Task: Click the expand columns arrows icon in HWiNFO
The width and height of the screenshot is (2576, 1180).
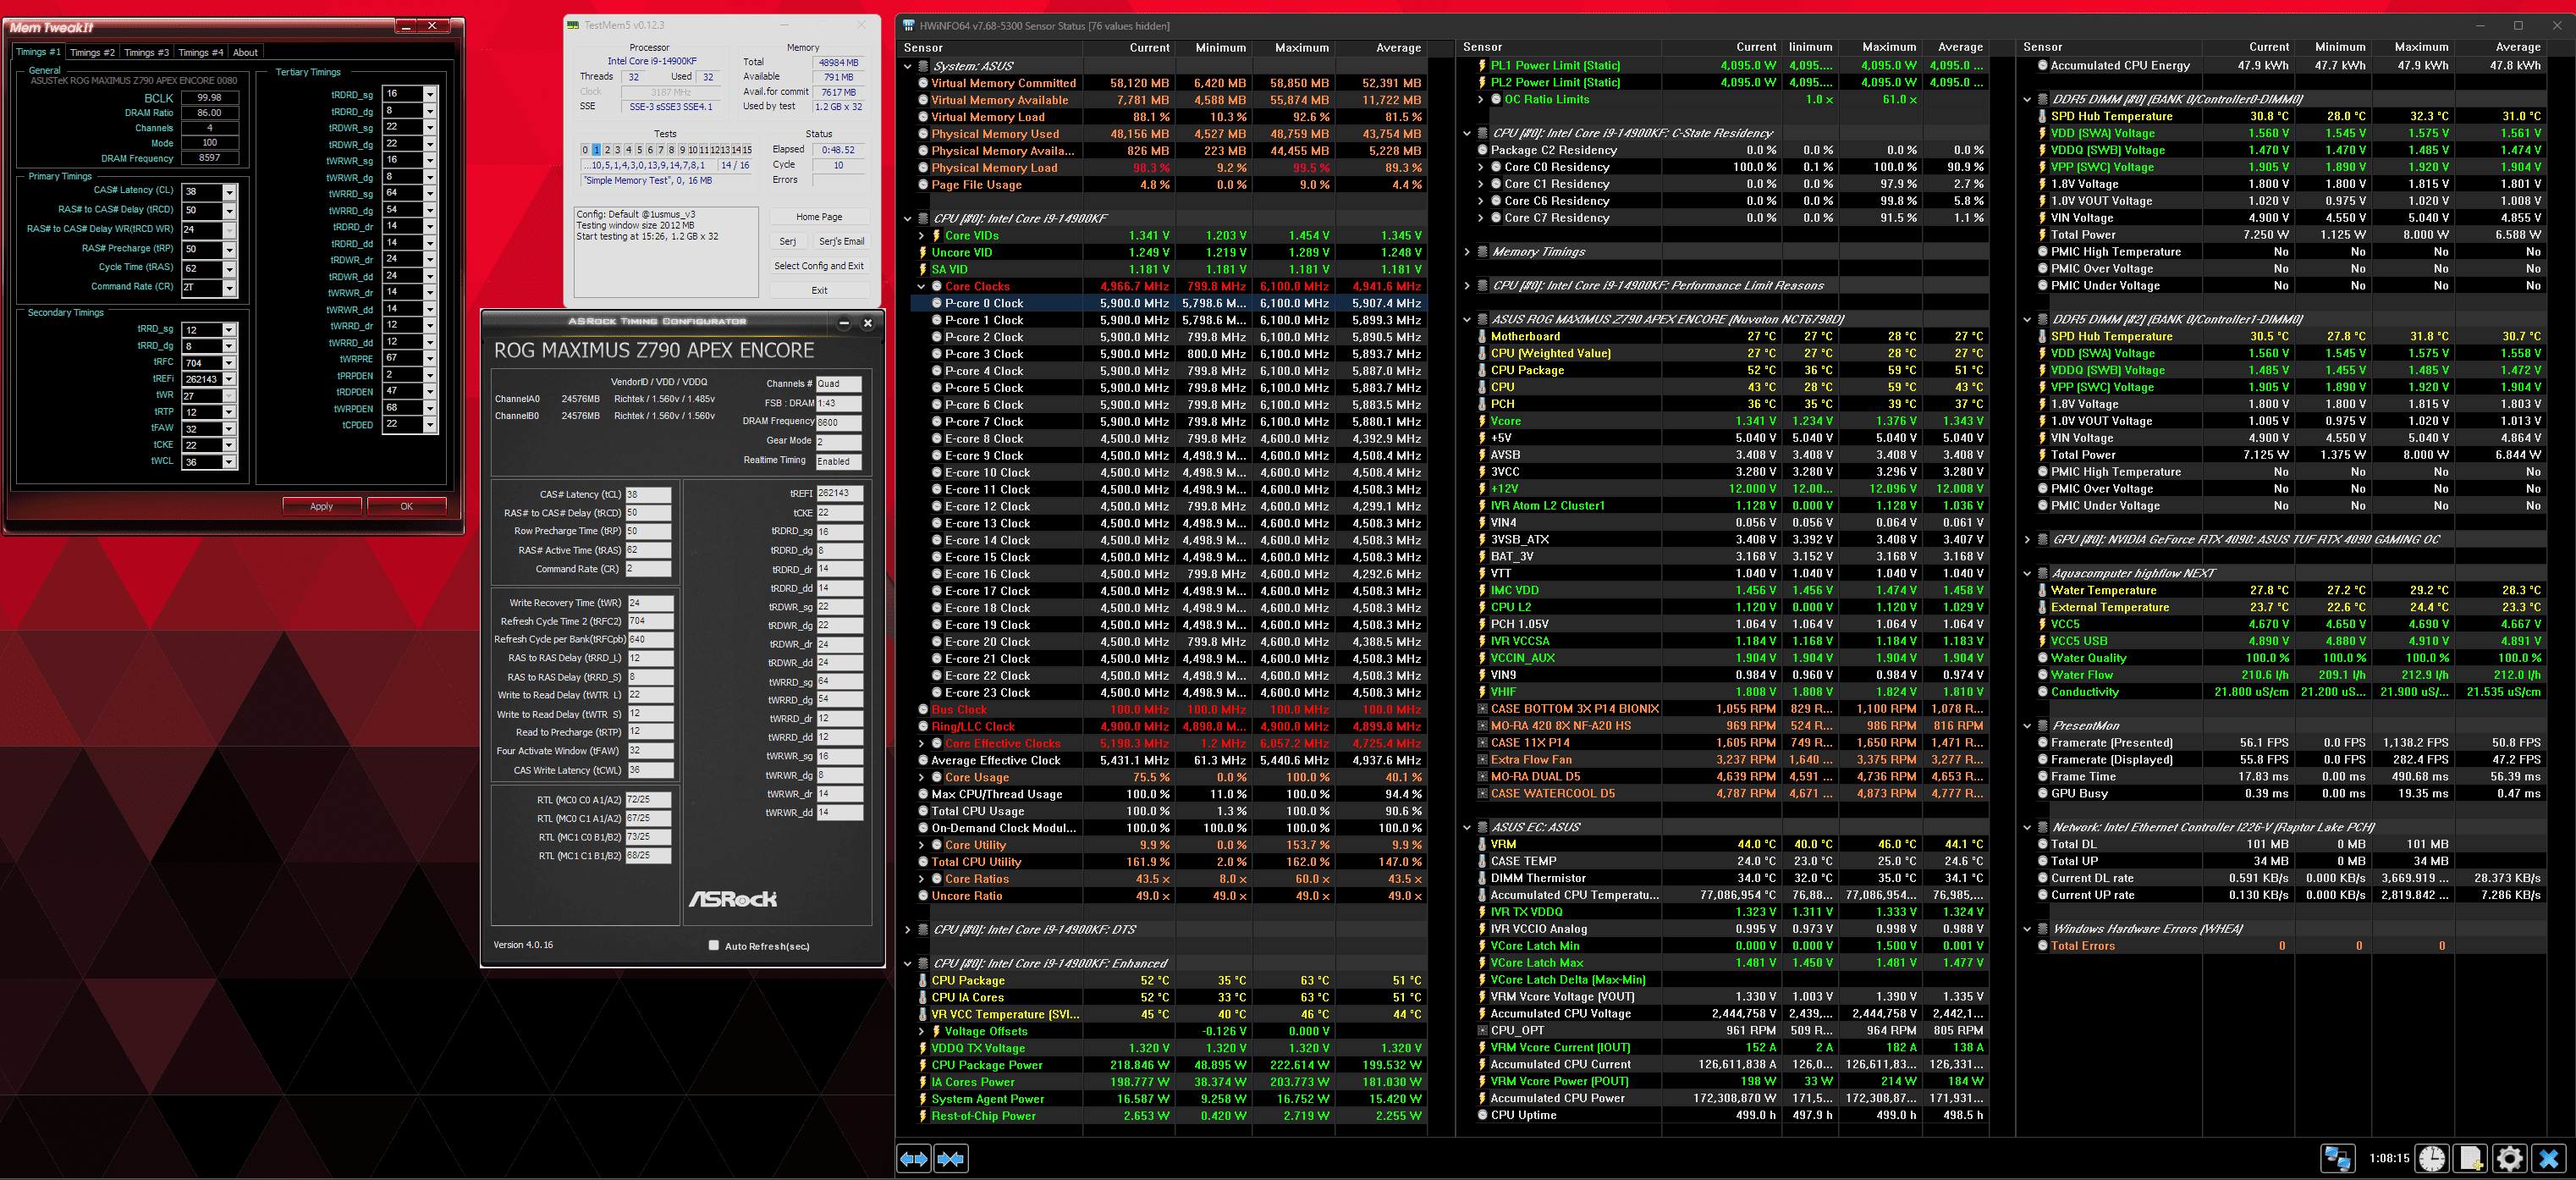Action: click(914, 1158)
